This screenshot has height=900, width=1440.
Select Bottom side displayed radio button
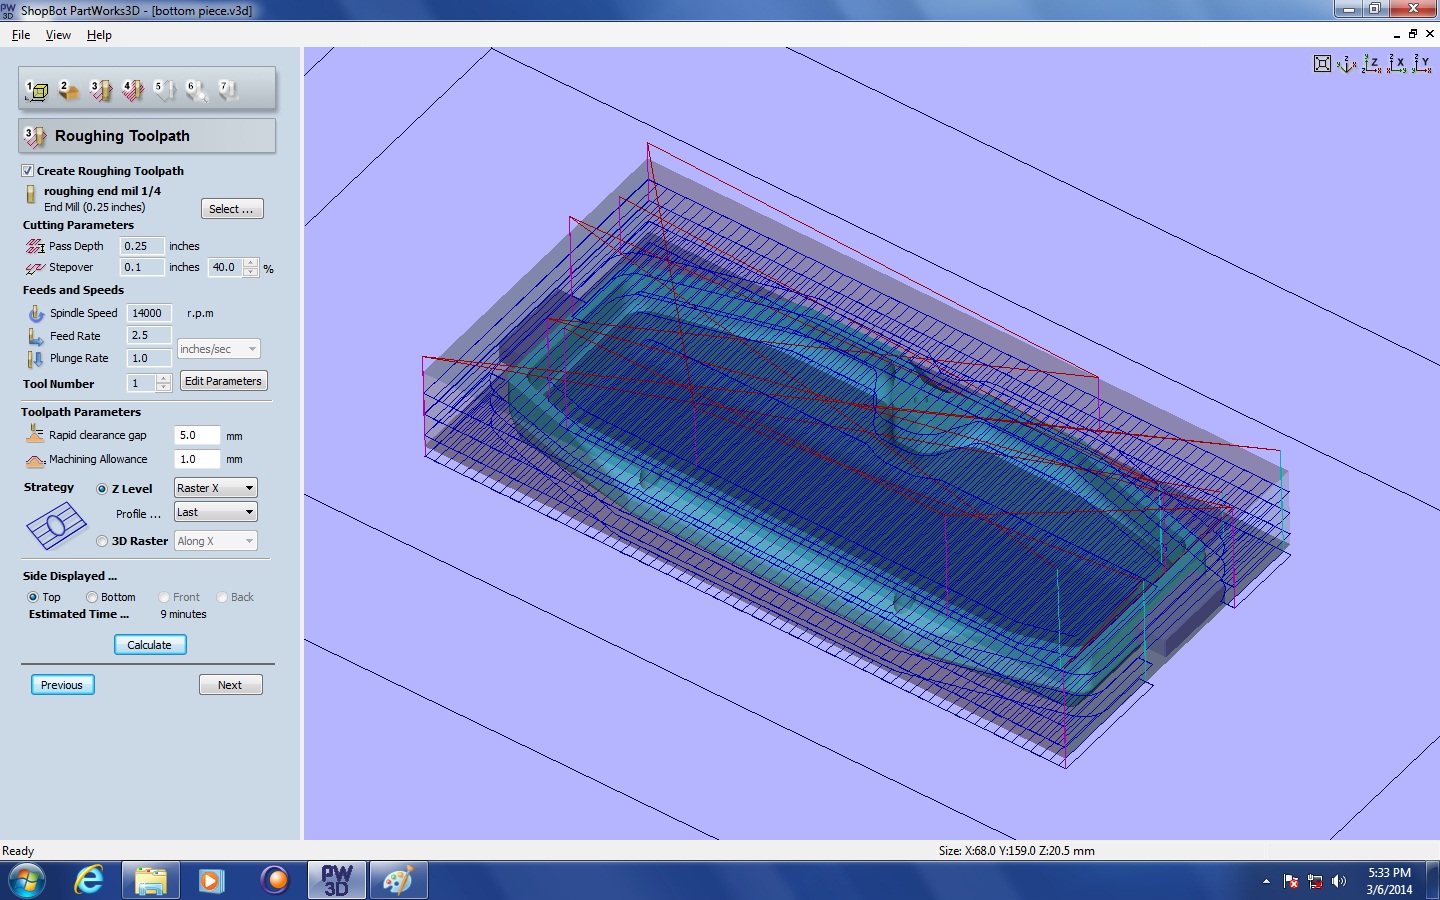click(92, 597)
